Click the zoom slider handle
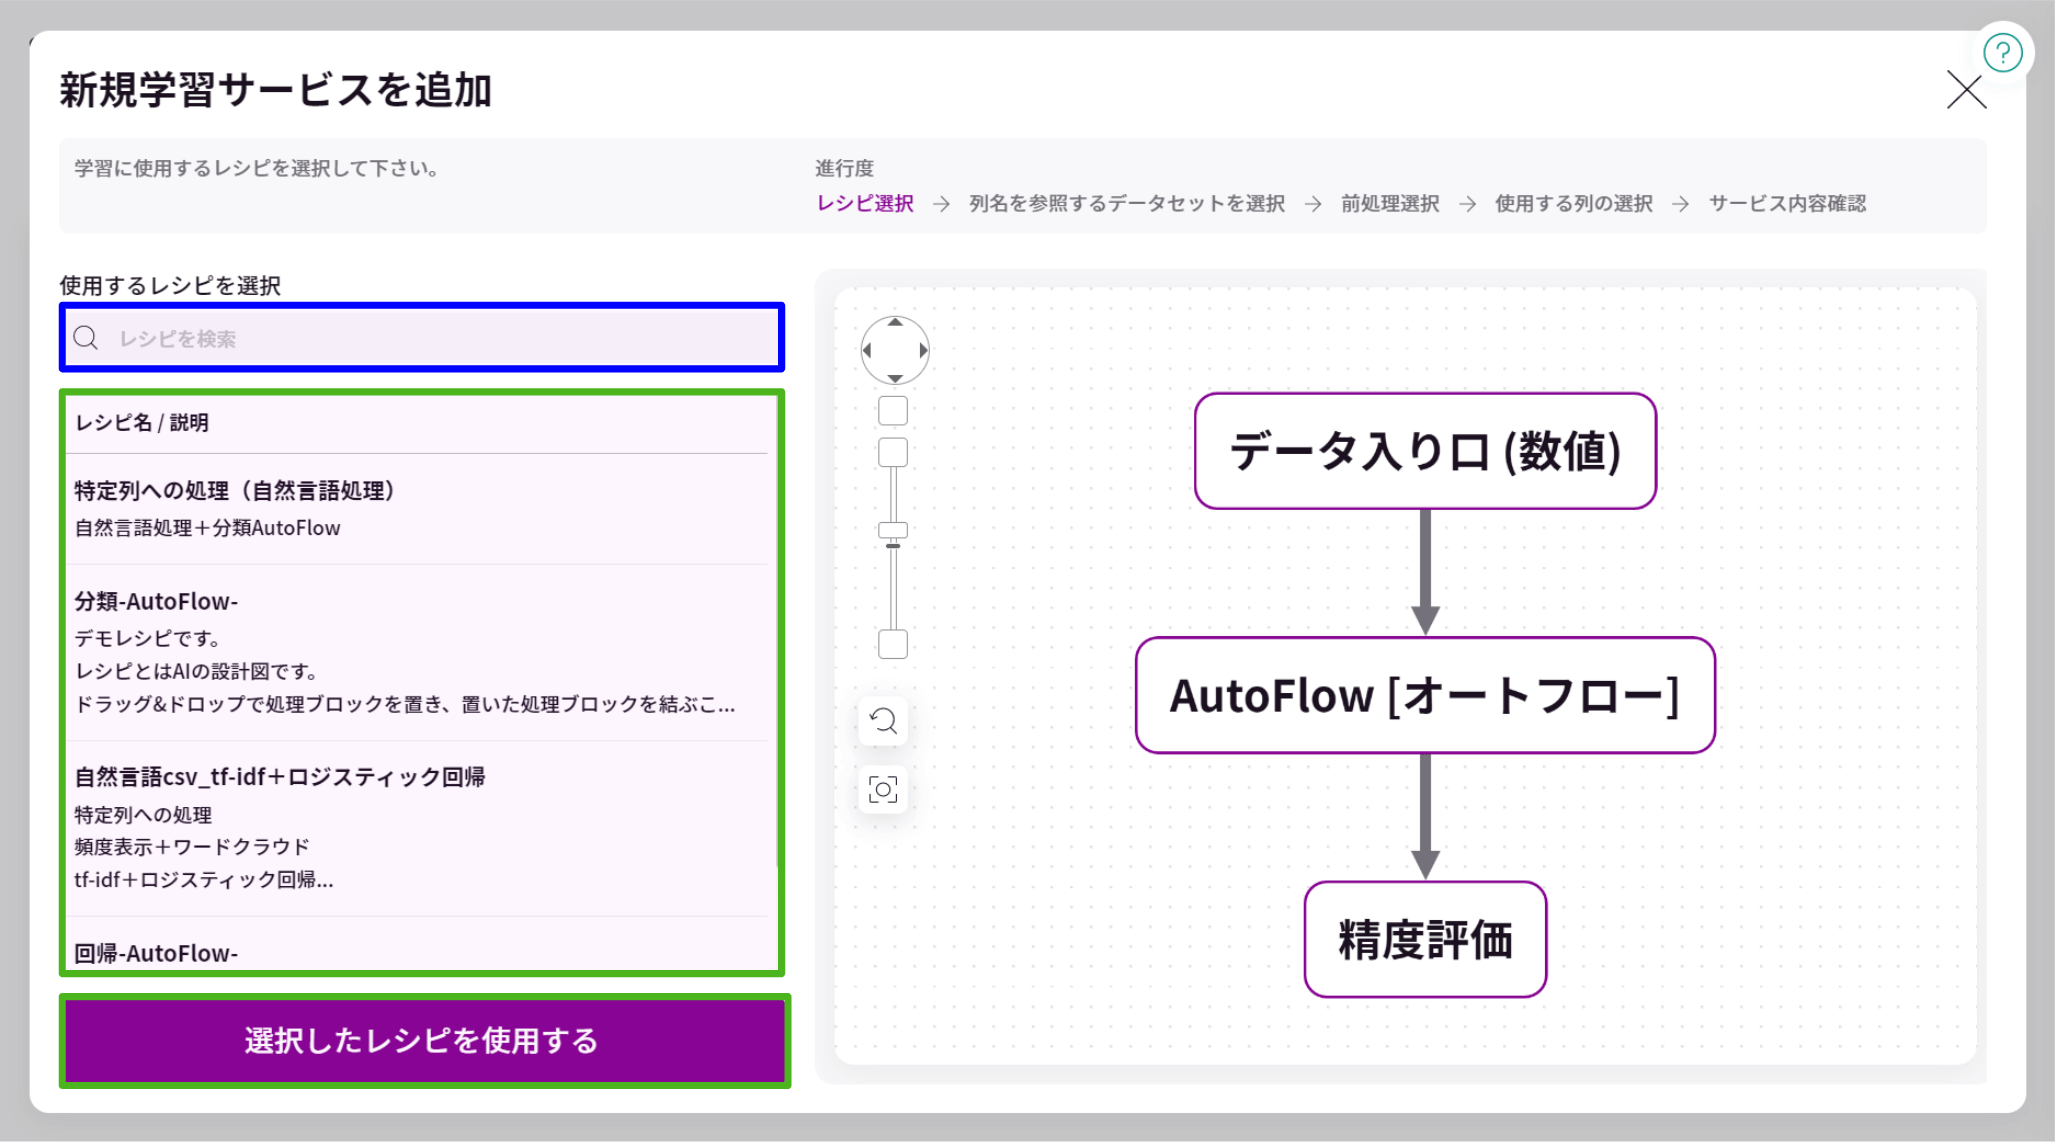Image resolution: width=2055 pixels, height=1142 pixels. pos(891,531)
